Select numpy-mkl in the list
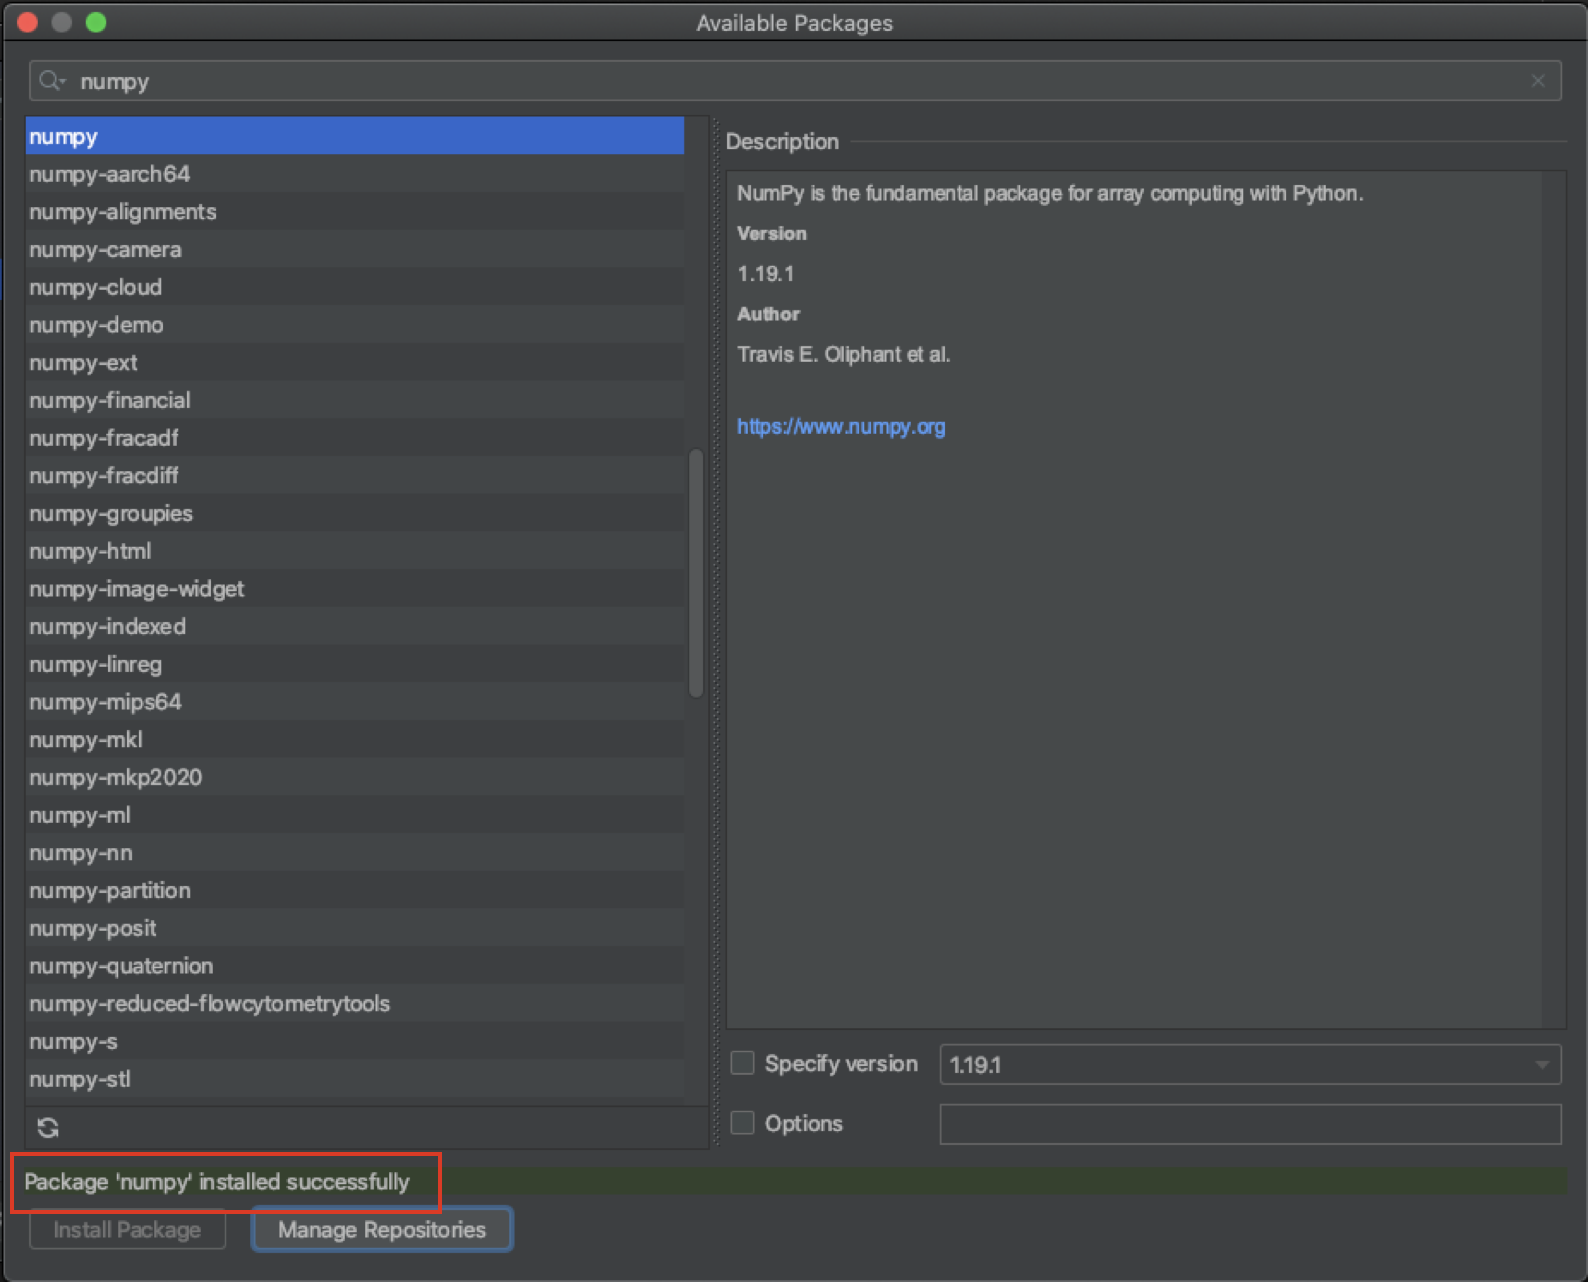Image resolution: width=1588 pixels, height=1282 pixels. click(355, 739)
